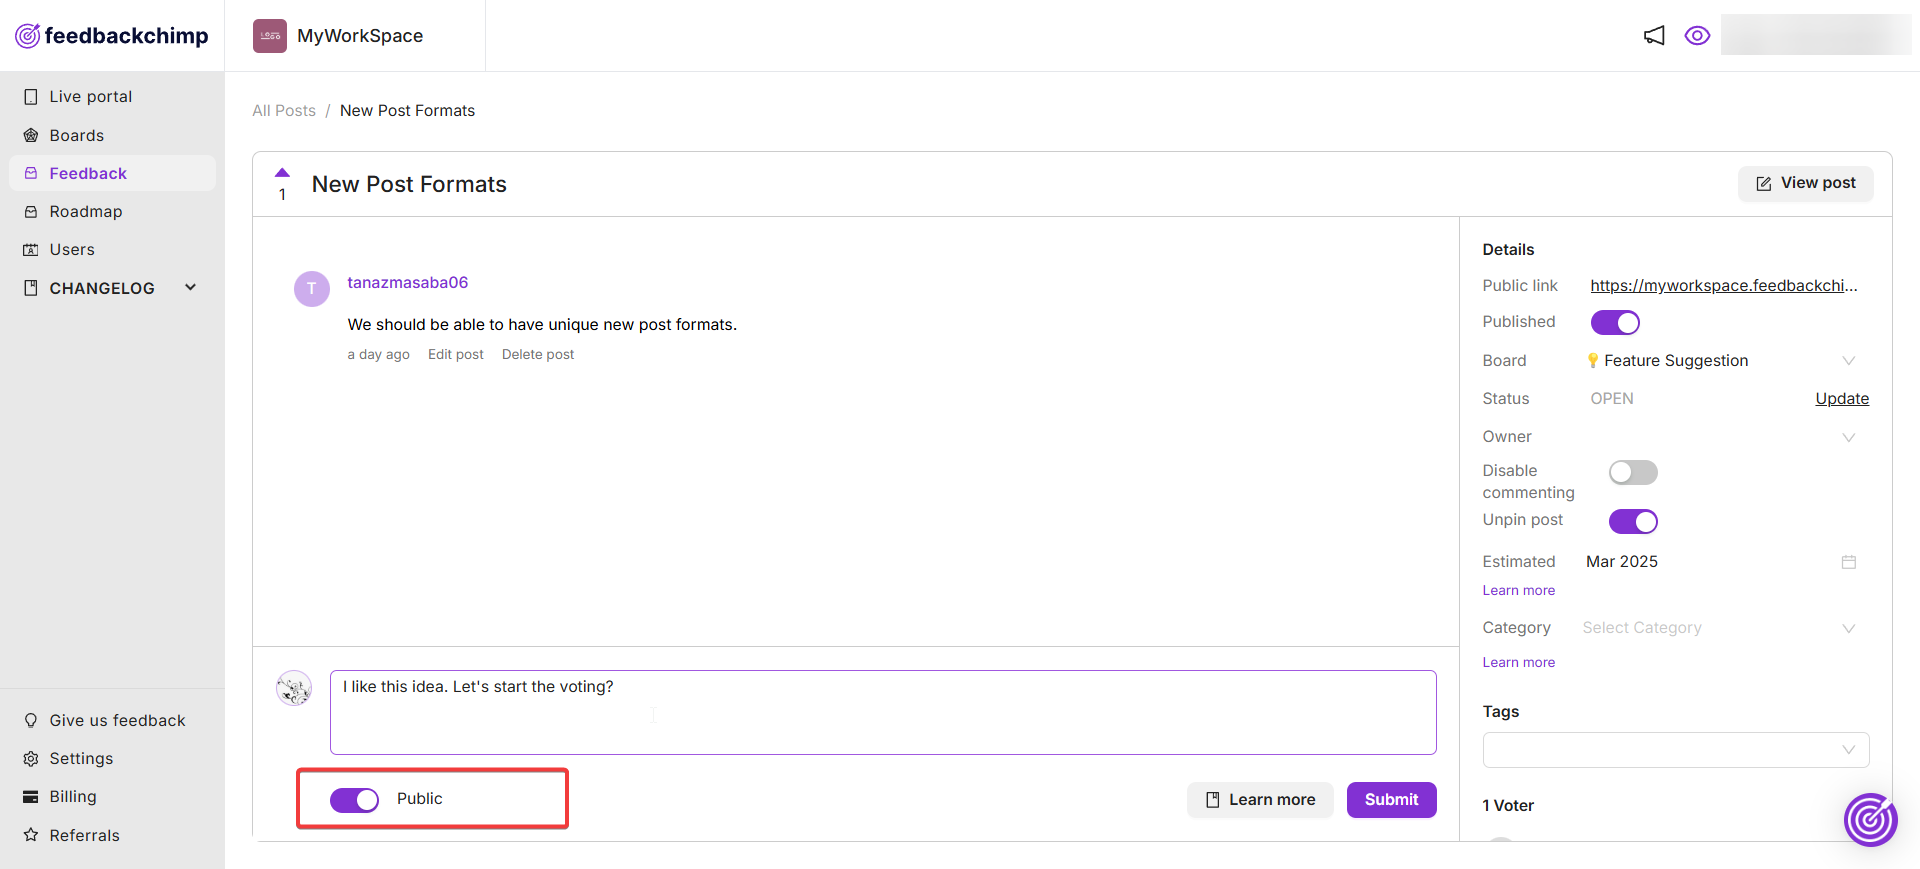The width and height of the screenshot is (1920, 869).
Task: Submit the comment
Action: click(1391, 800)
